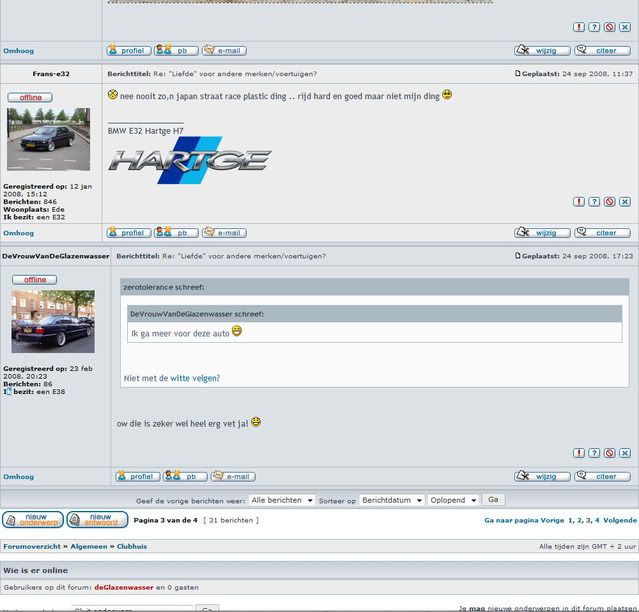Screen dimensions: 639x612
Task: Click the X delete icon in topmost post
Action: (625, 27)
